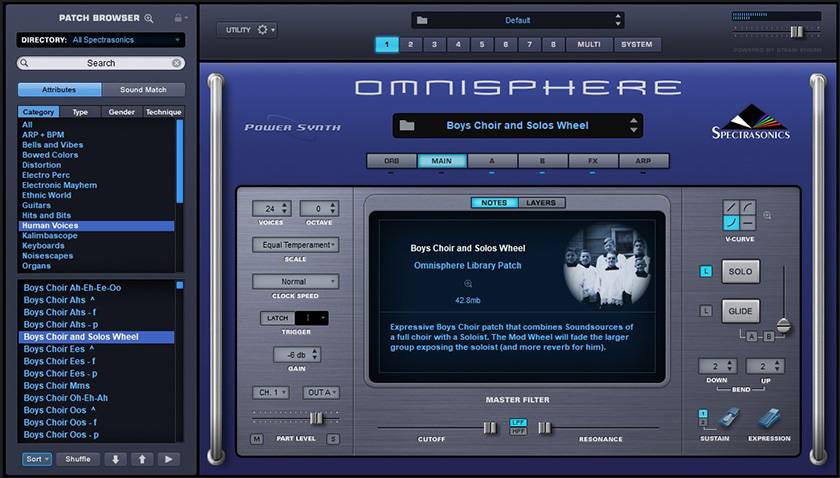The width and height of the screenshot is (840, 478).
Task: Click the Bend Up stepper
Action: [776, 367]
